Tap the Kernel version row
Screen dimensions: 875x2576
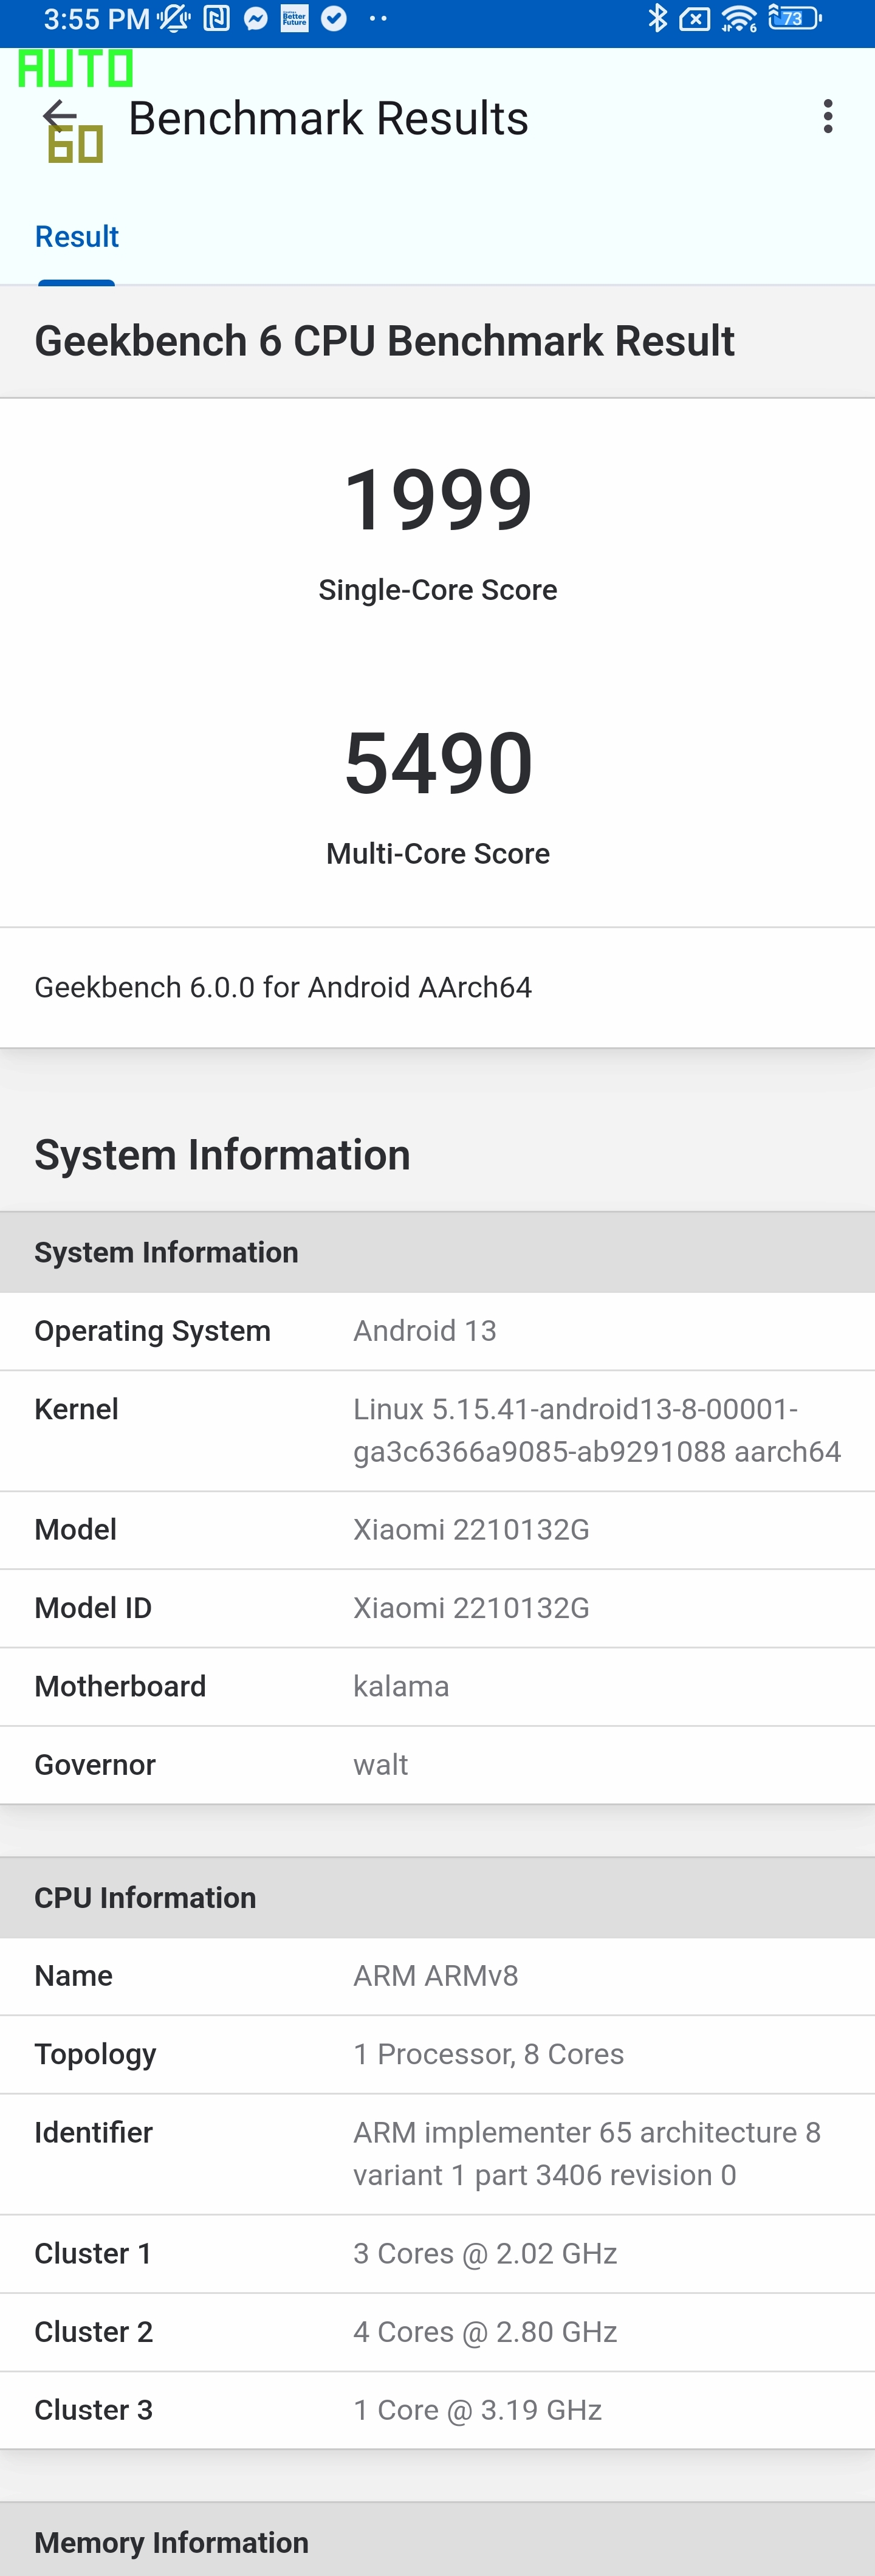pos(437,1430)
